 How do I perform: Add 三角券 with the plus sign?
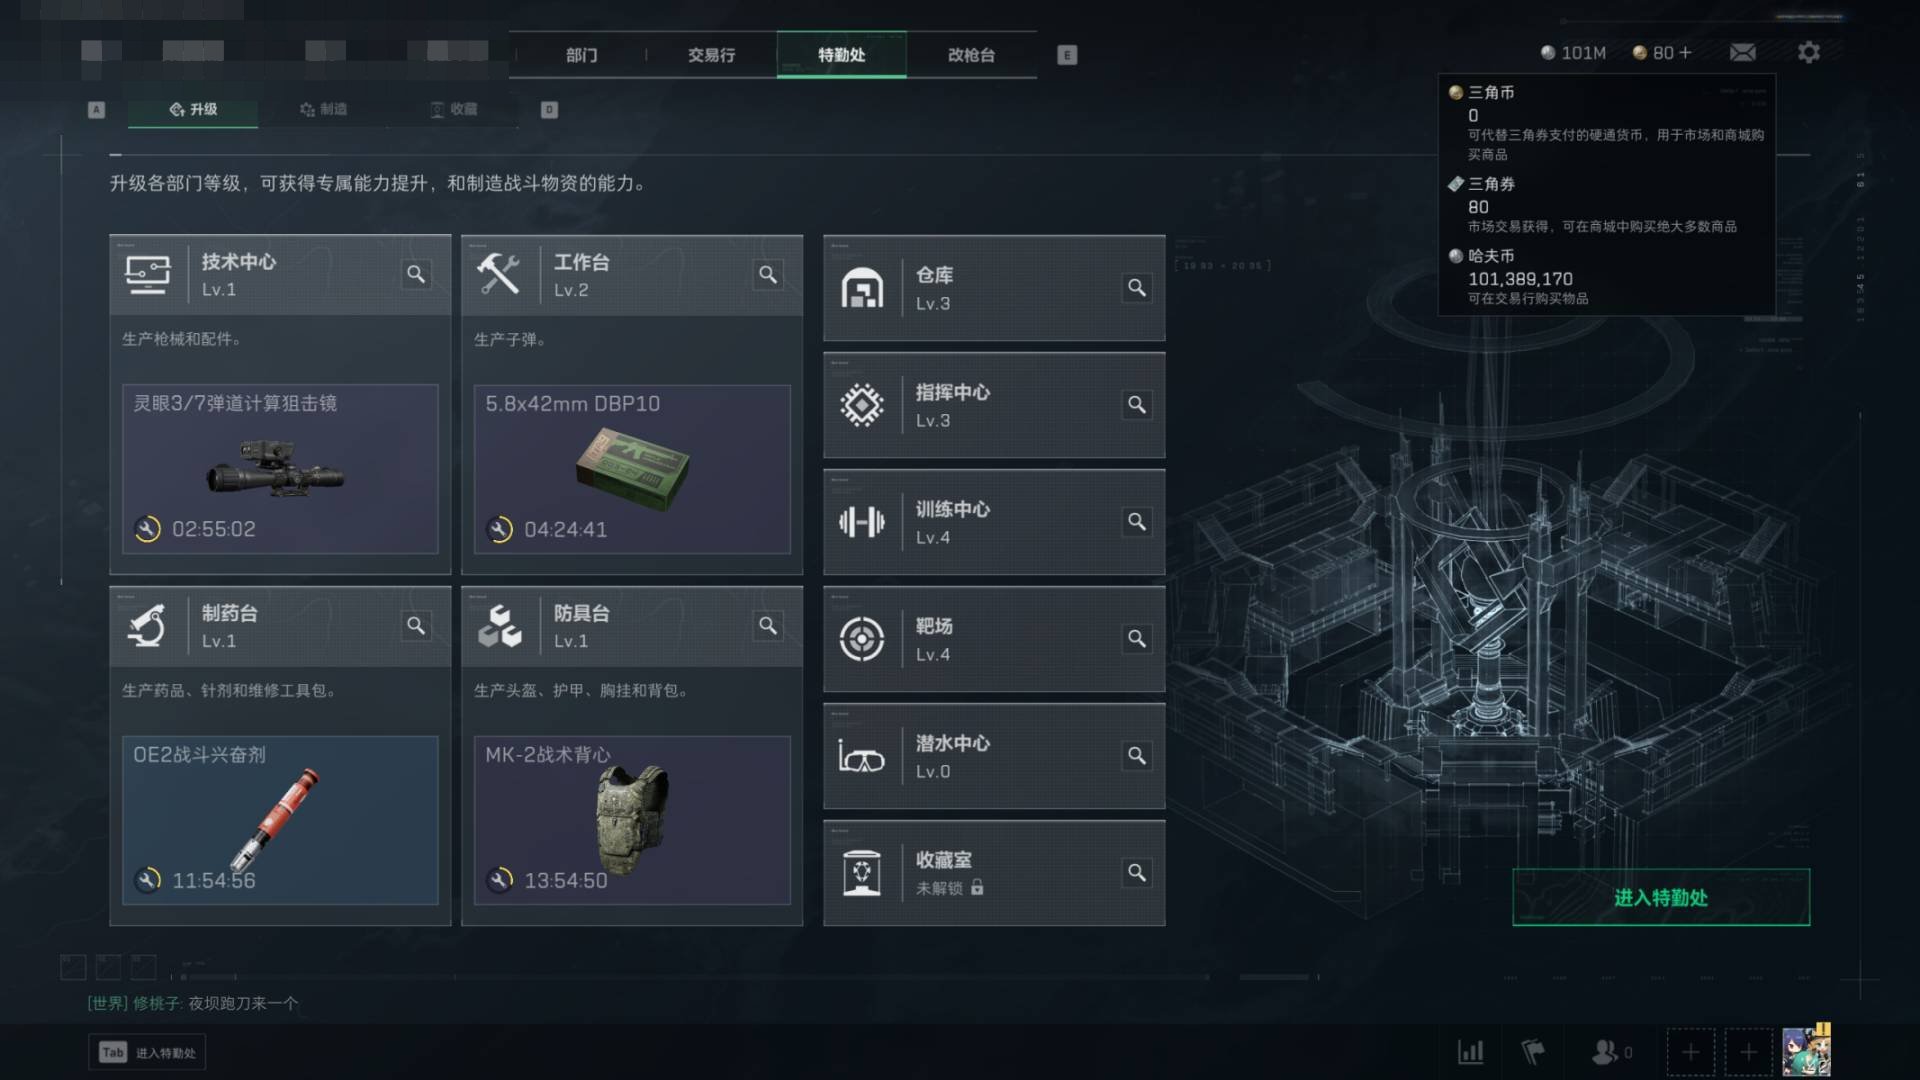(x=1685, y=52)
